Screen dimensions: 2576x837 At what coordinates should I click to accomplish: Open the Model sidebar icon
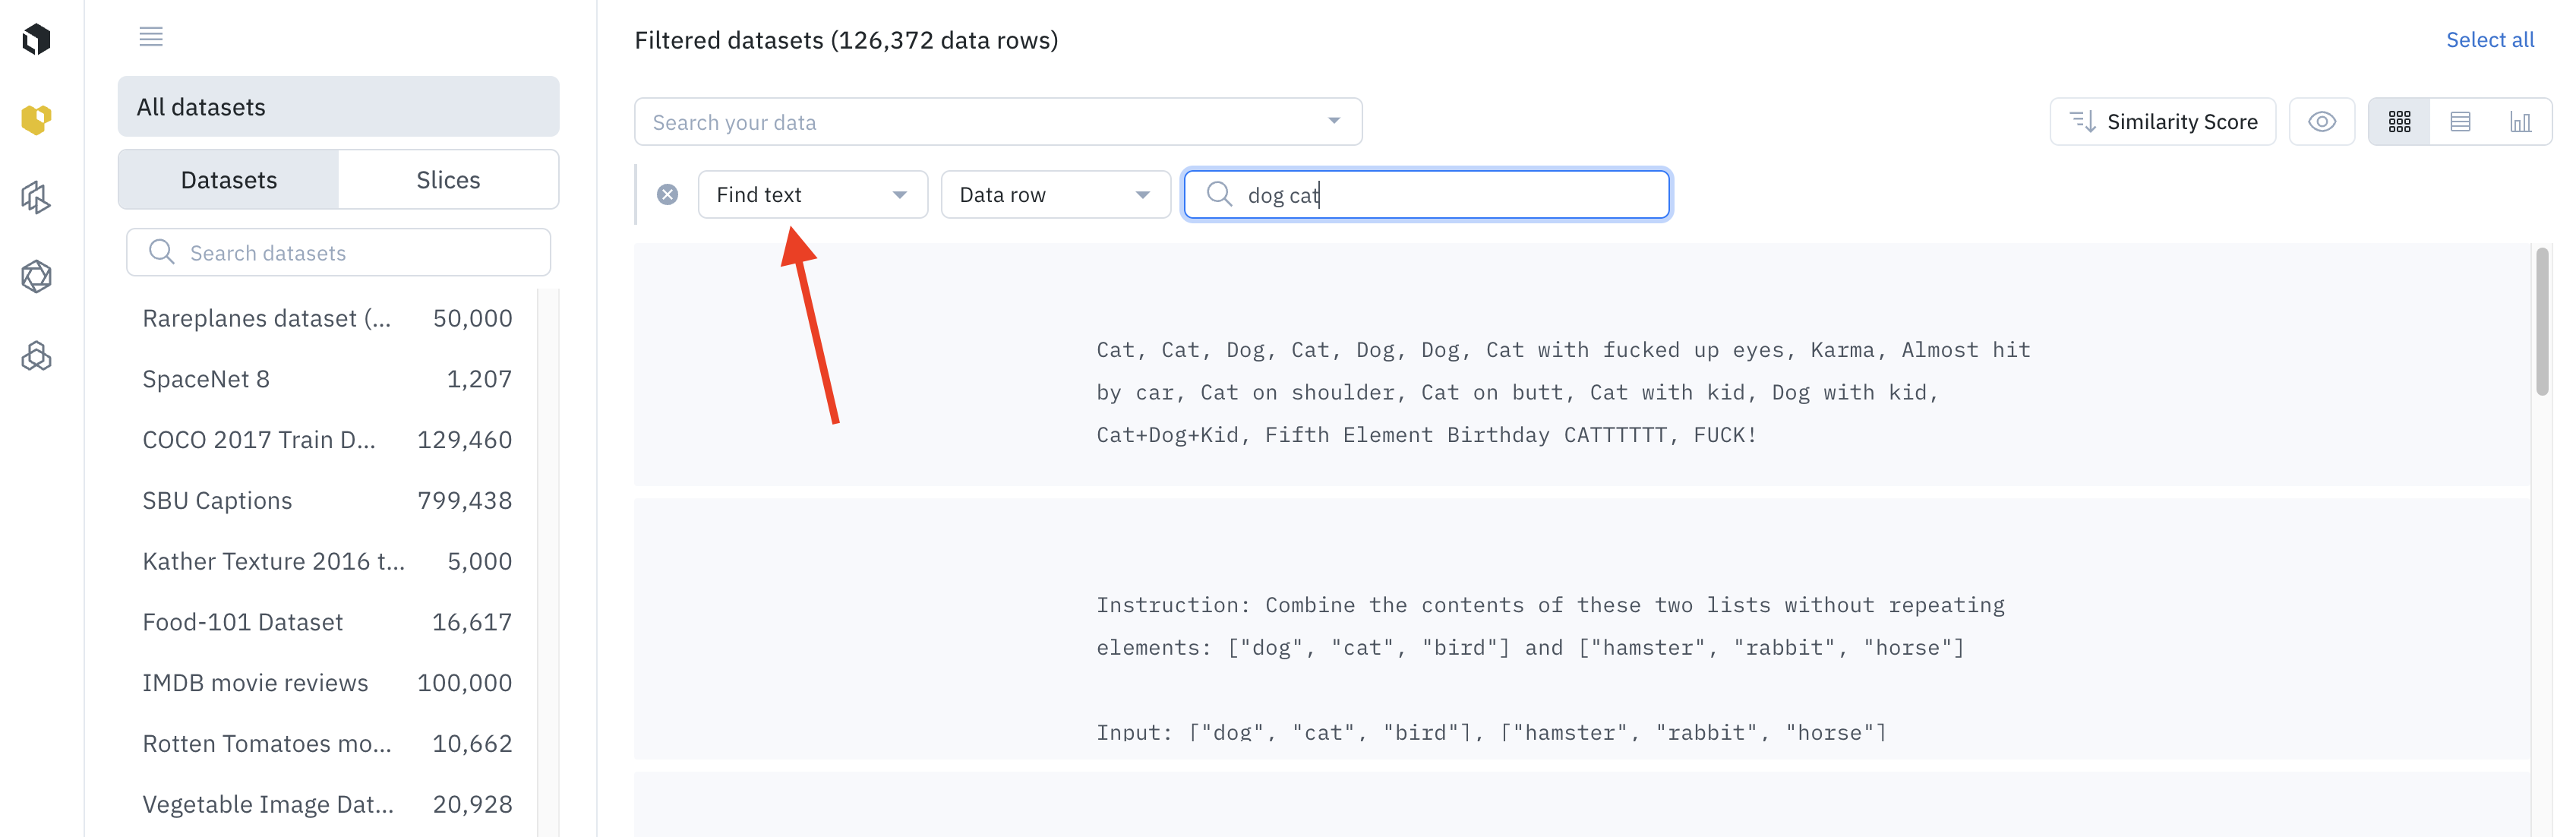click(36, 276)
